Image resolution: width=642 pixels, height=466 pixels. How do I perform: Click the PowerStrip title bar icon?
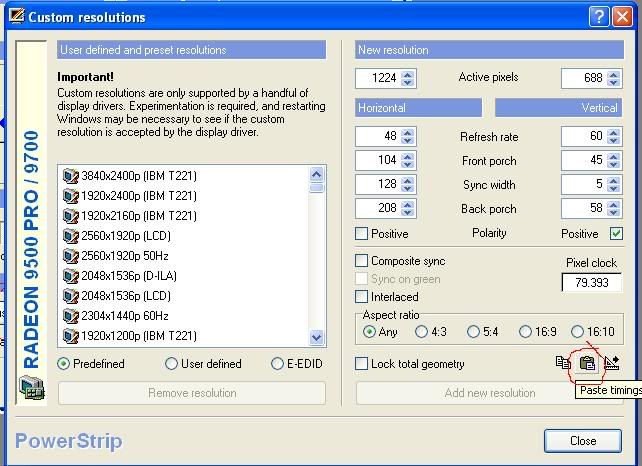[x=16, y=16]
